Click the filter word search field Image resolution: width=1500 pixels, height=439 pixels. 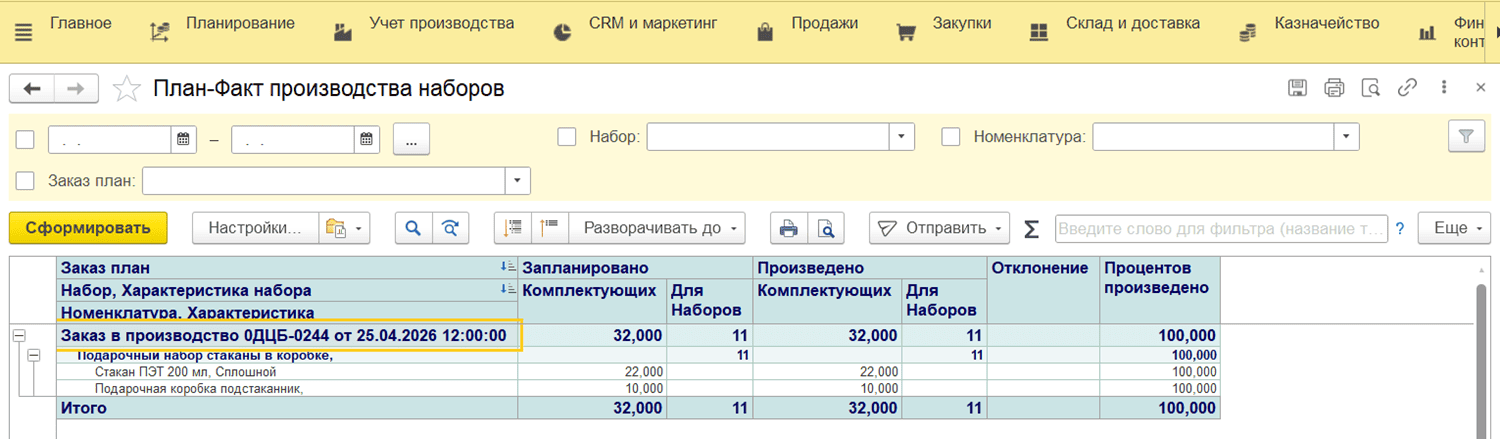click(x=1220, y=229)
